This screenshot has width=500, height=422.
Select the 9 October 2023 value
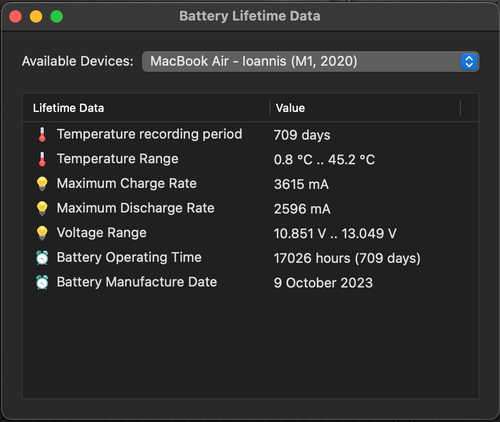pos(323,283)
